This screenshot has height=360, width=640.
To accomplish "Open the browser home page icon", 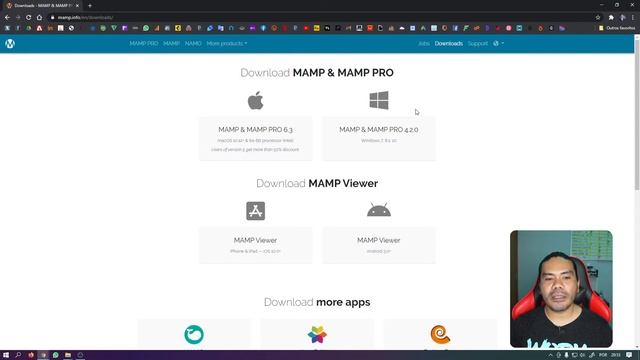I will click(39, 18).
